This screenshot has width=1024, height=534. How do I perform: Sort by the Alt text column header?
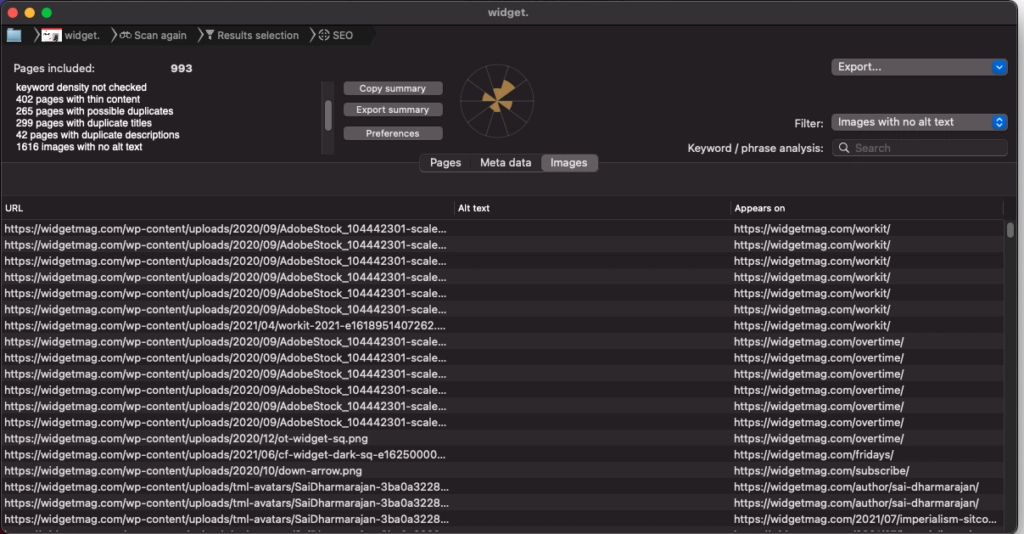click(592, 208)
